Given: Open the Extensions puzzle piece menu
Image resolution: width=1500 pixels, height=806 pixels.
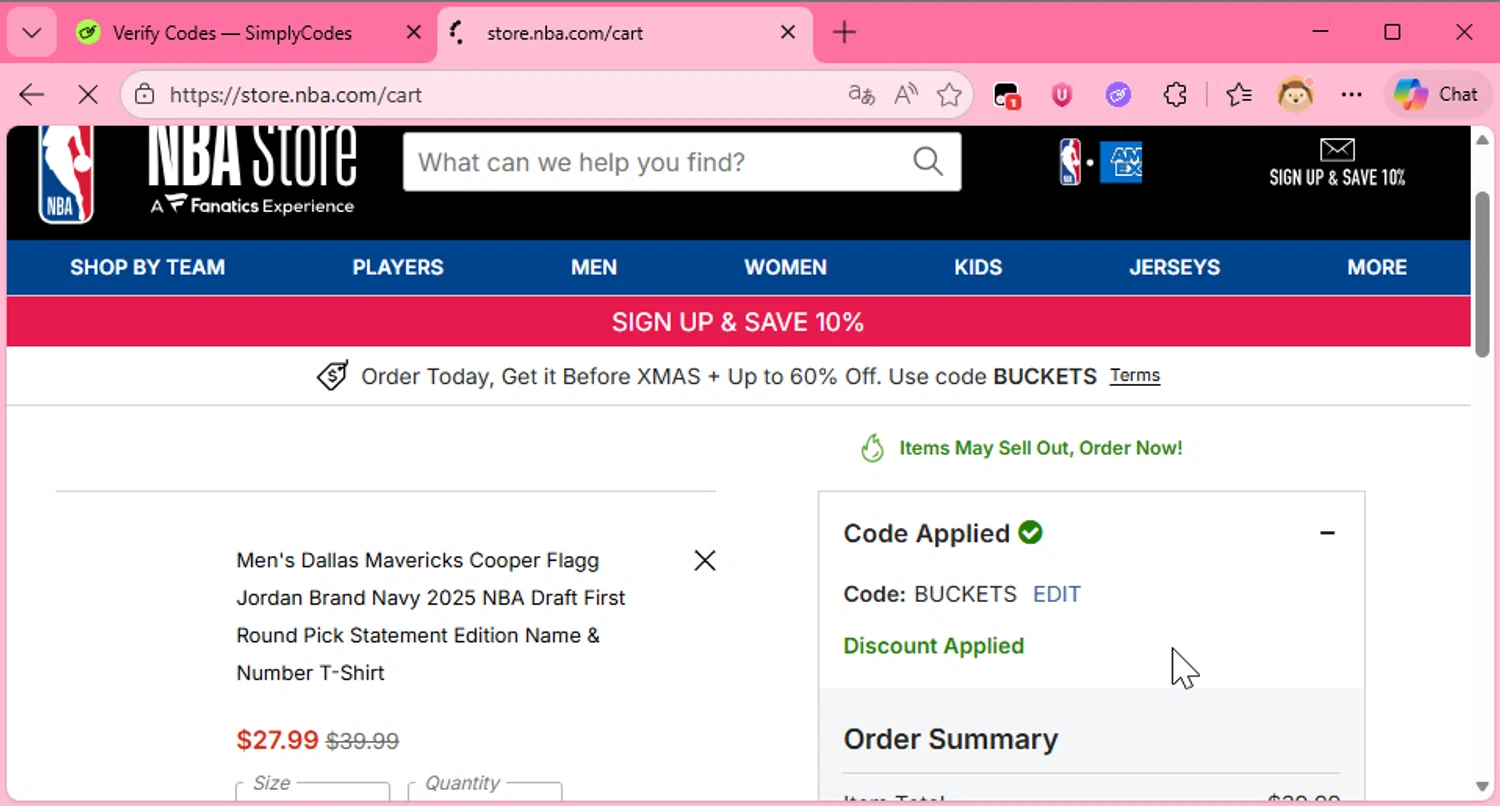Looking at the screenshot, I should tap(1175, 95).
